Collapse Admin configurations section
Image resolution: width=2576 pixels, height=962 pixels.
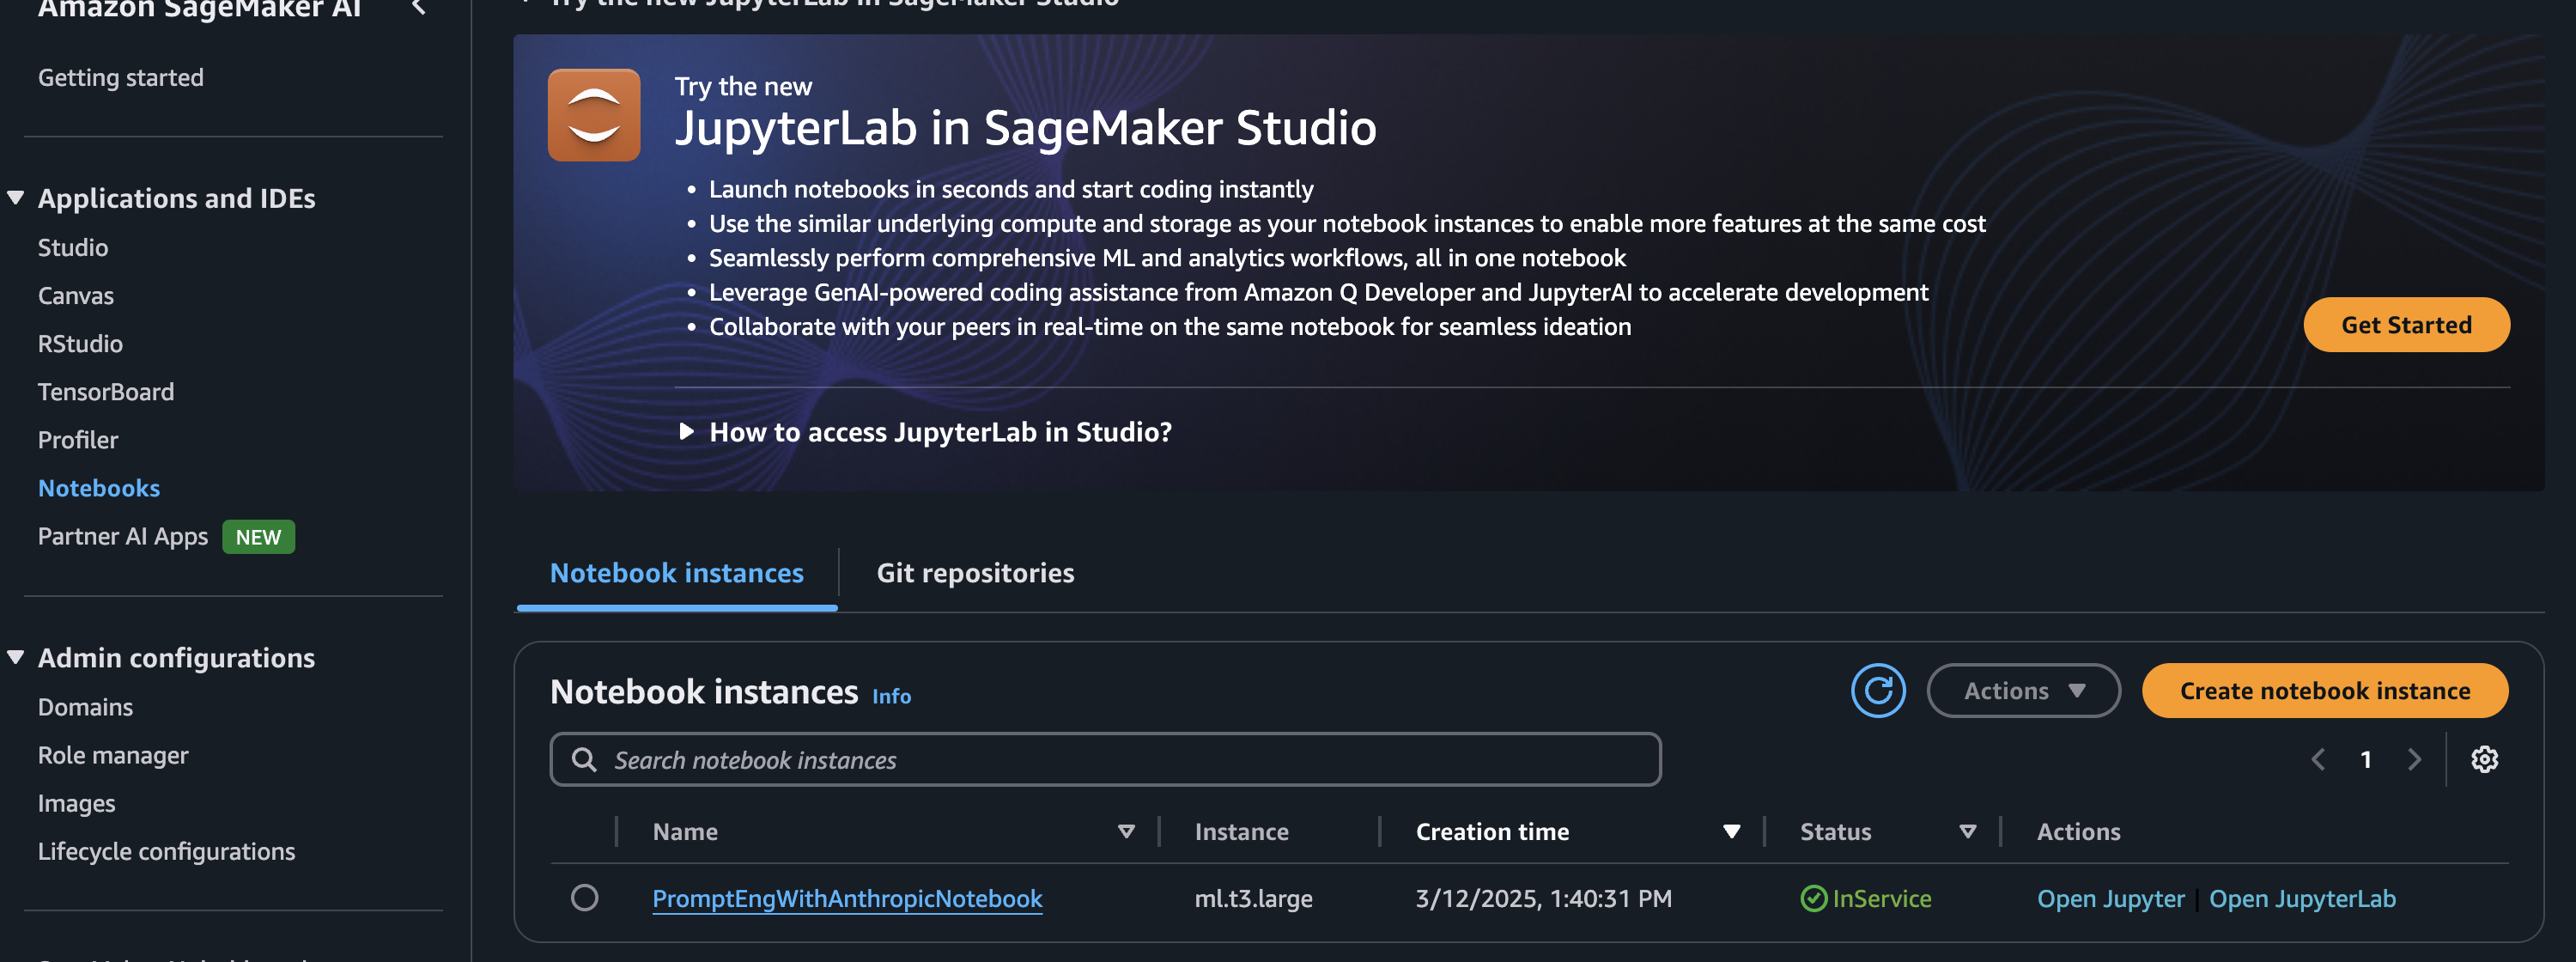tap(16, 657)
